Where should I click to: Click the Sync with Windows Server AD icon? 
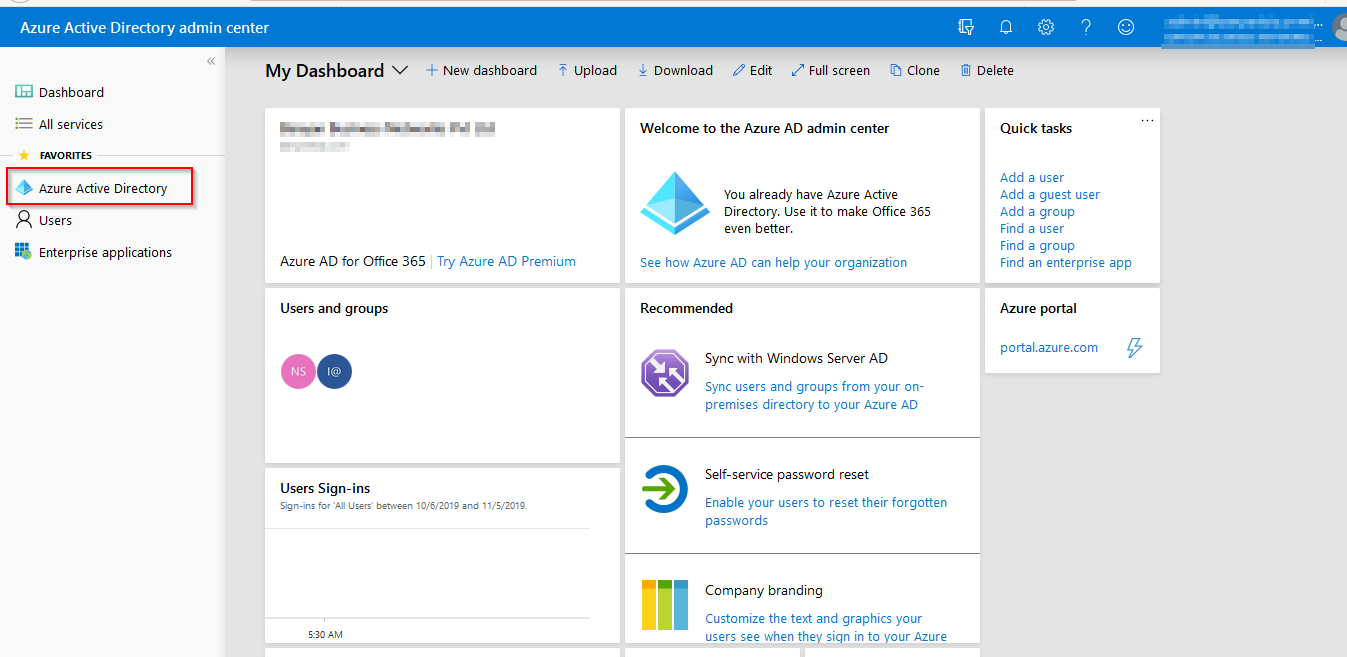(x=665, y=374)
